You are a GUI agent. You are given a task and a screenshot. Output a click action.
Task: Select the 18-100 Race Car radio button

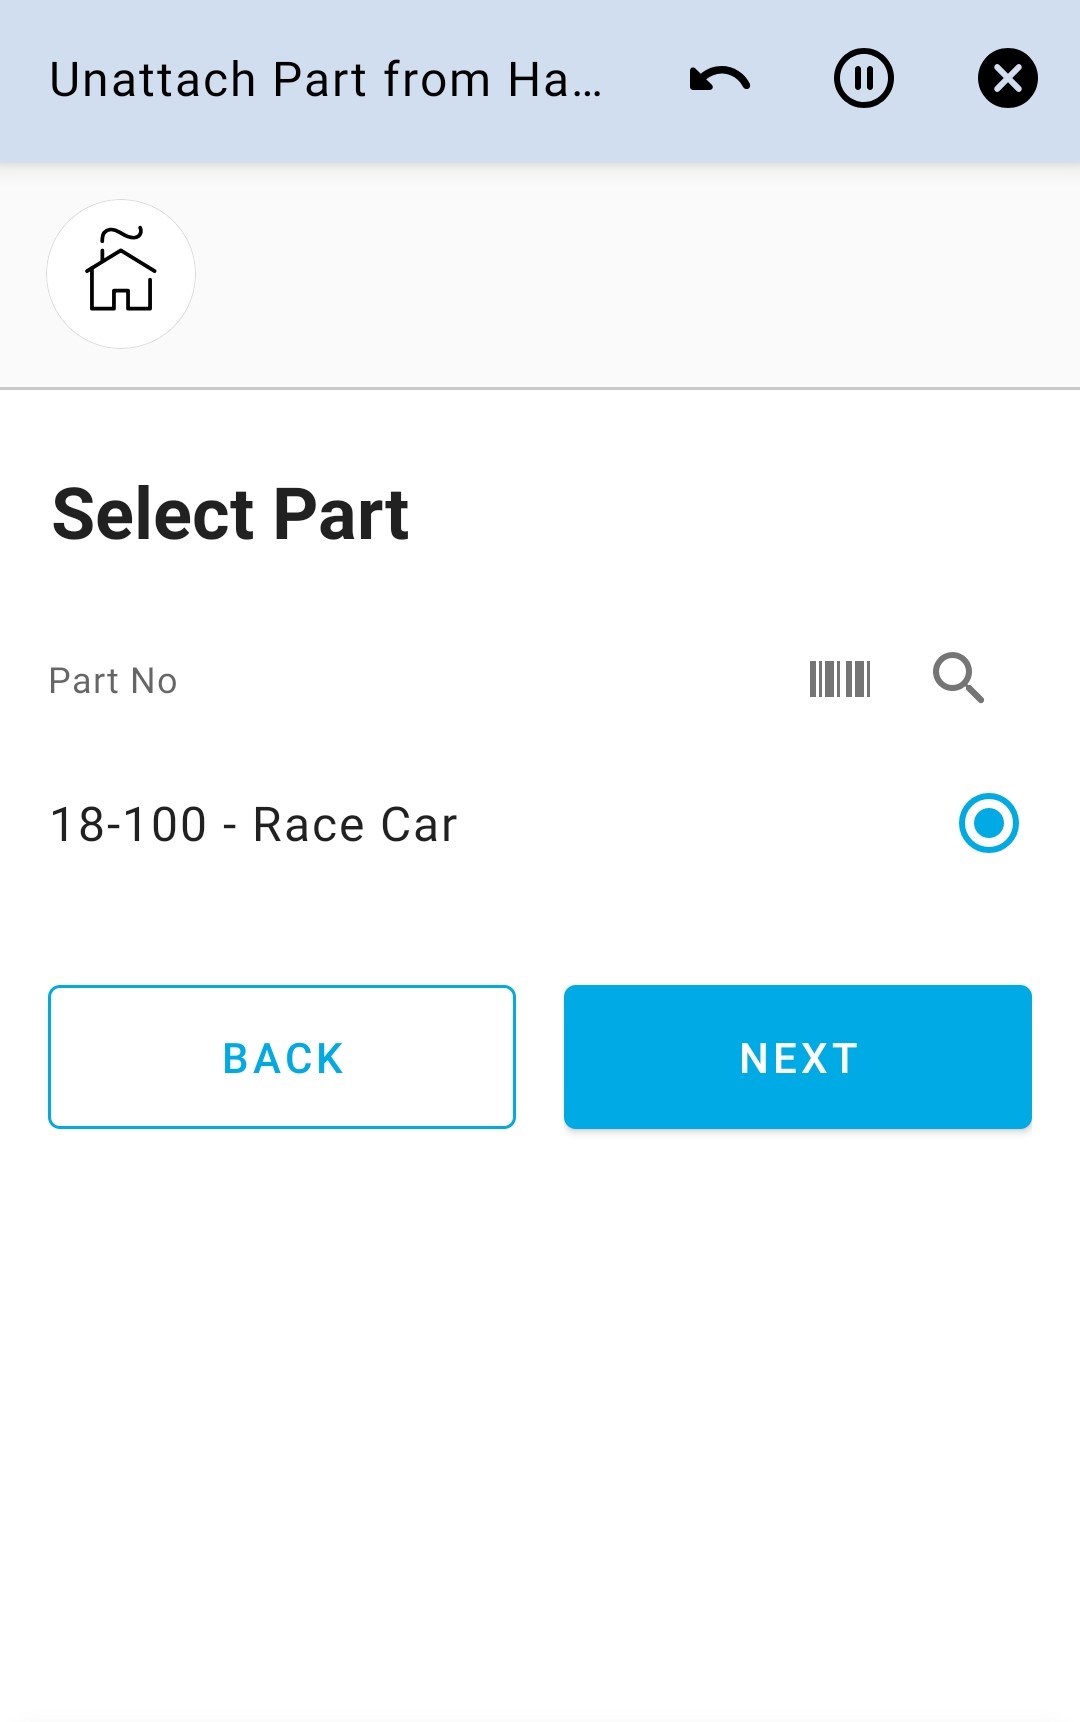(988, 823)
